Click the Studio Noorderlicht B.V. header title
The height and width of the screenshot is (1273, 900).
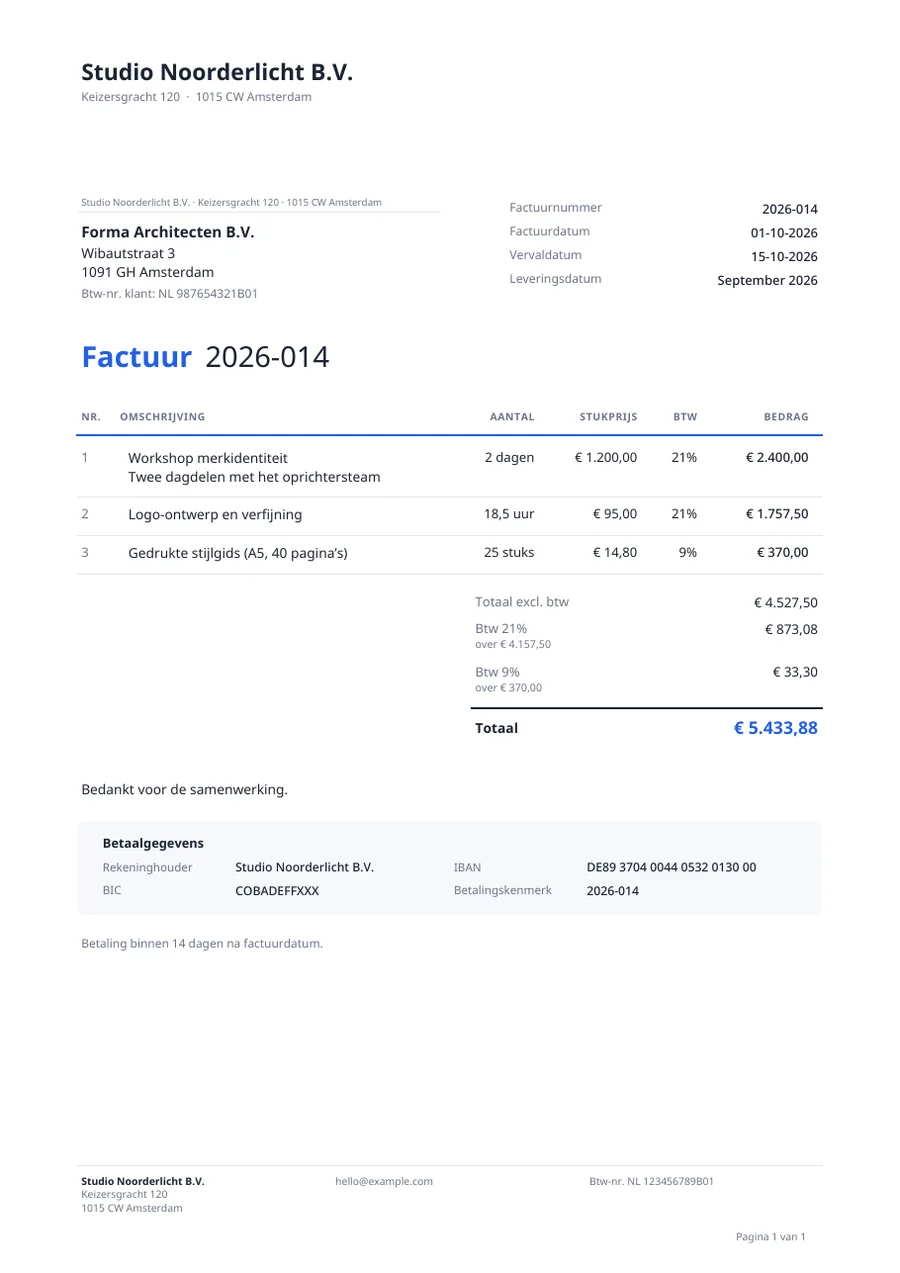pos(217,72)
